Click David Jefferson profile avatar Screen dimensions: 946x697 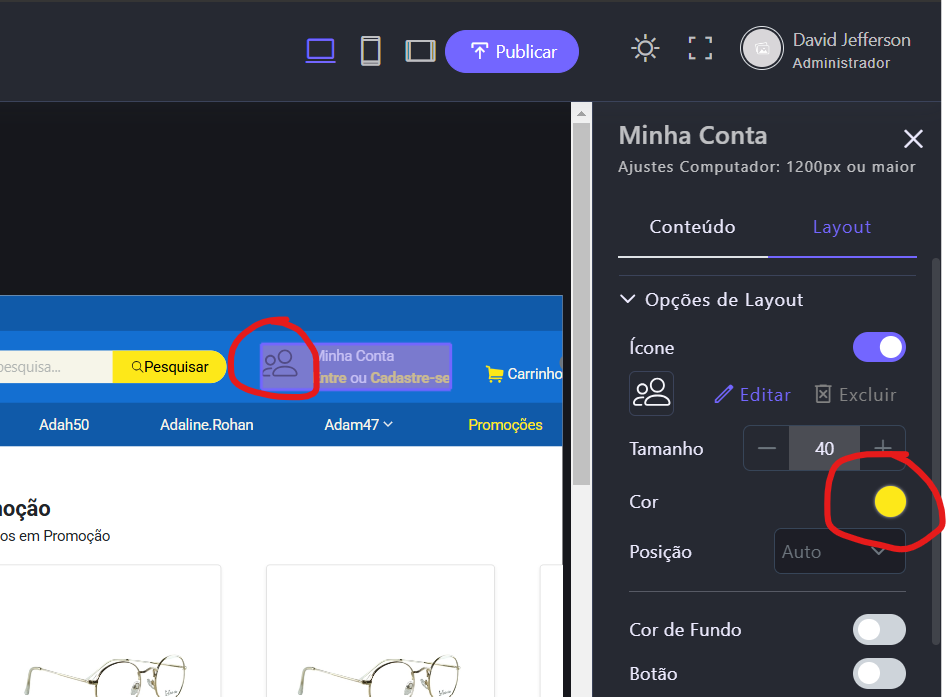(x=761, y=49)
